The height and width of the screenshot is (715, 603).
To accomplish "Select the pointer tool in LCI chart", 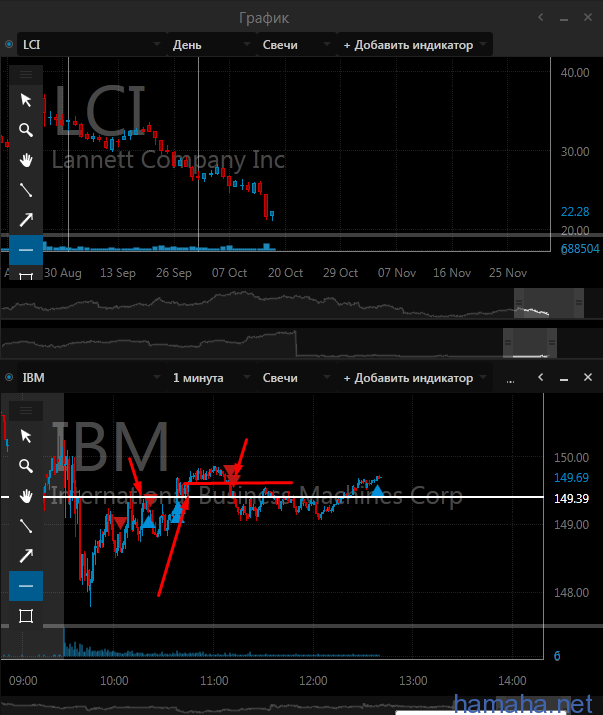I will tap(26, 100).
